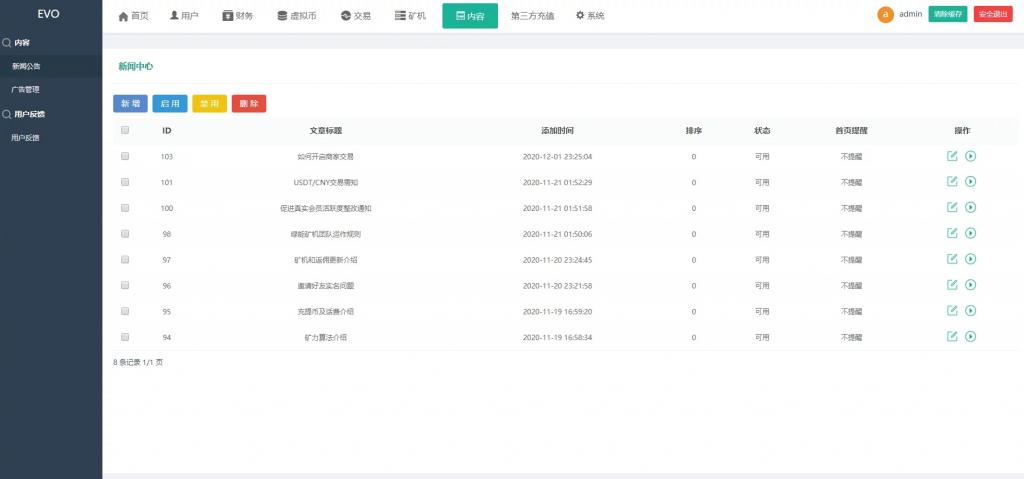The image size is (1024, 479).
Task: Select the checkbox for article ID 97
Action: coord(125,259)
